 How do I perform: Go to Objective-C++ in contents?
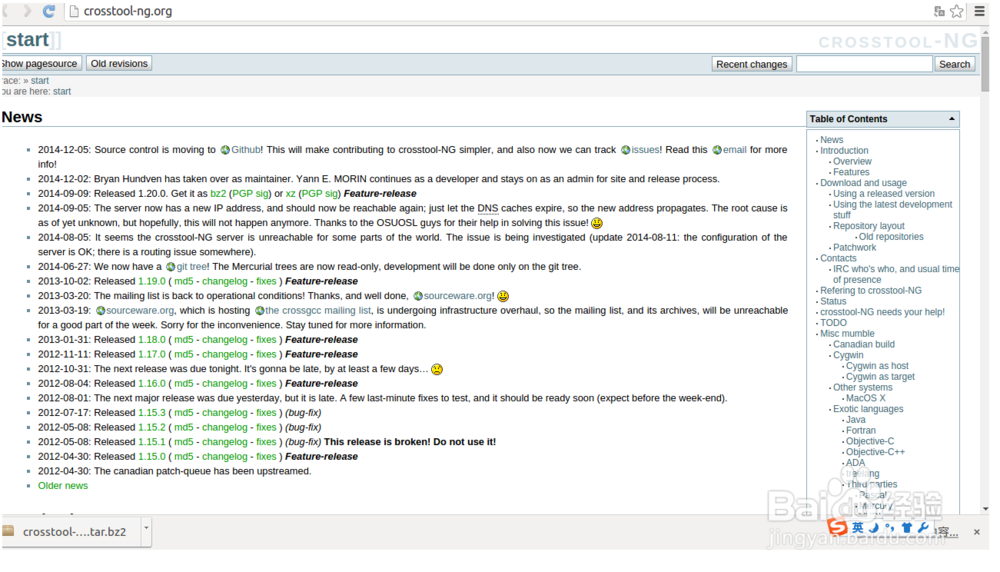click(875, 453)
